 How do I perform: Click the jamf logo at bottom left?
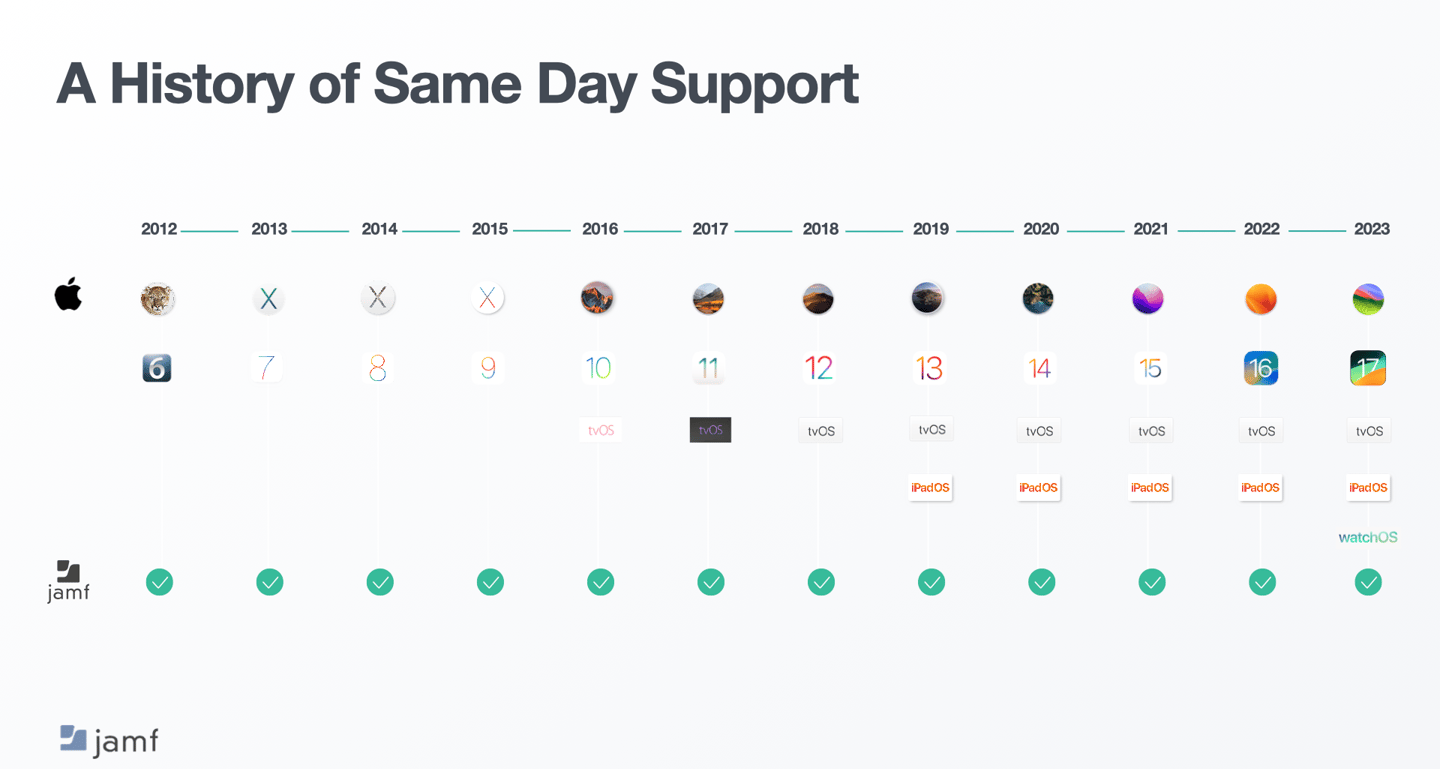[109, 740]
